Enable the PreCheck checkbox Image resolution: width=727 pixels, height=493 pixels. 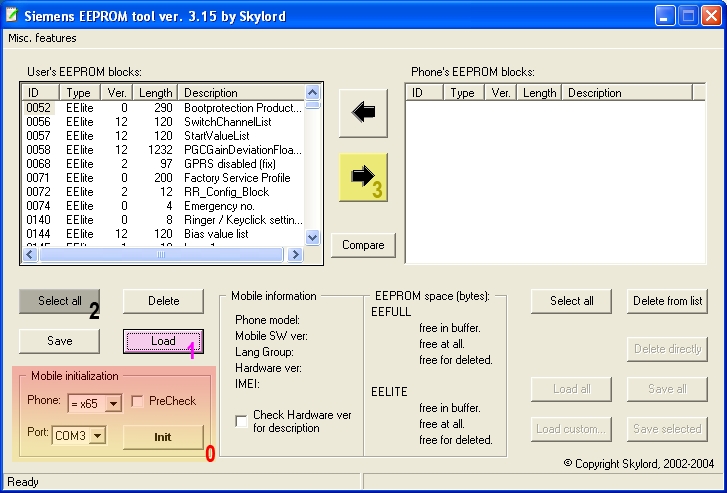point(137,401)
